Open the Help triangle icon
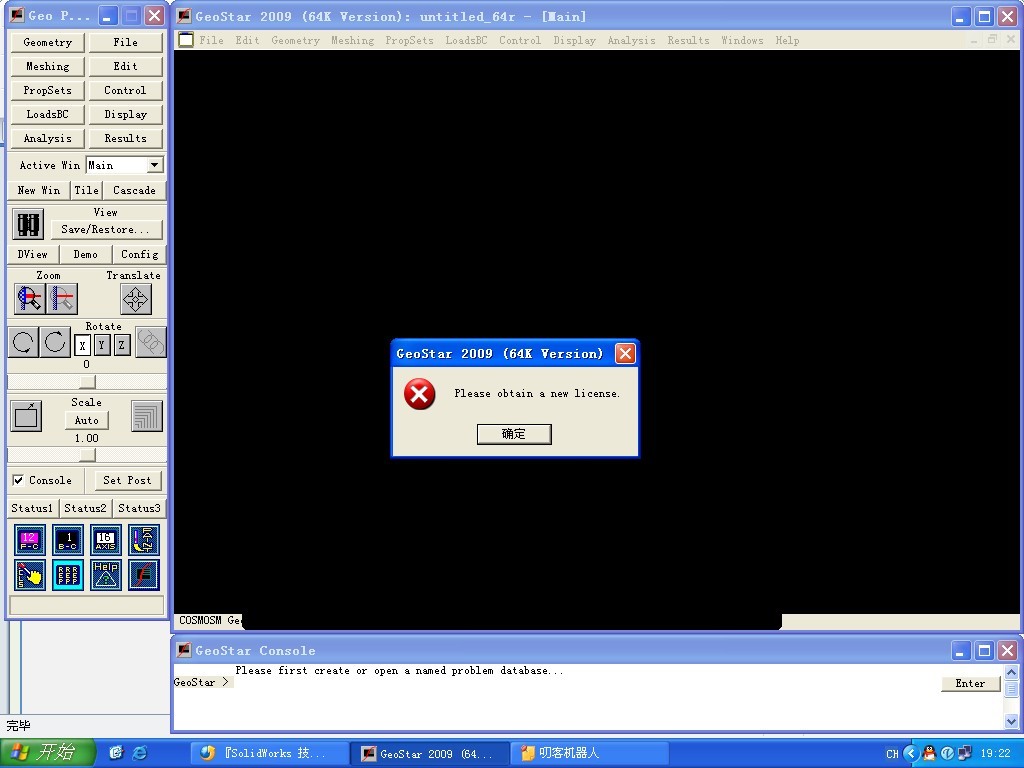Viewport: 1024px width, 768px height. (x=105, y=575)
